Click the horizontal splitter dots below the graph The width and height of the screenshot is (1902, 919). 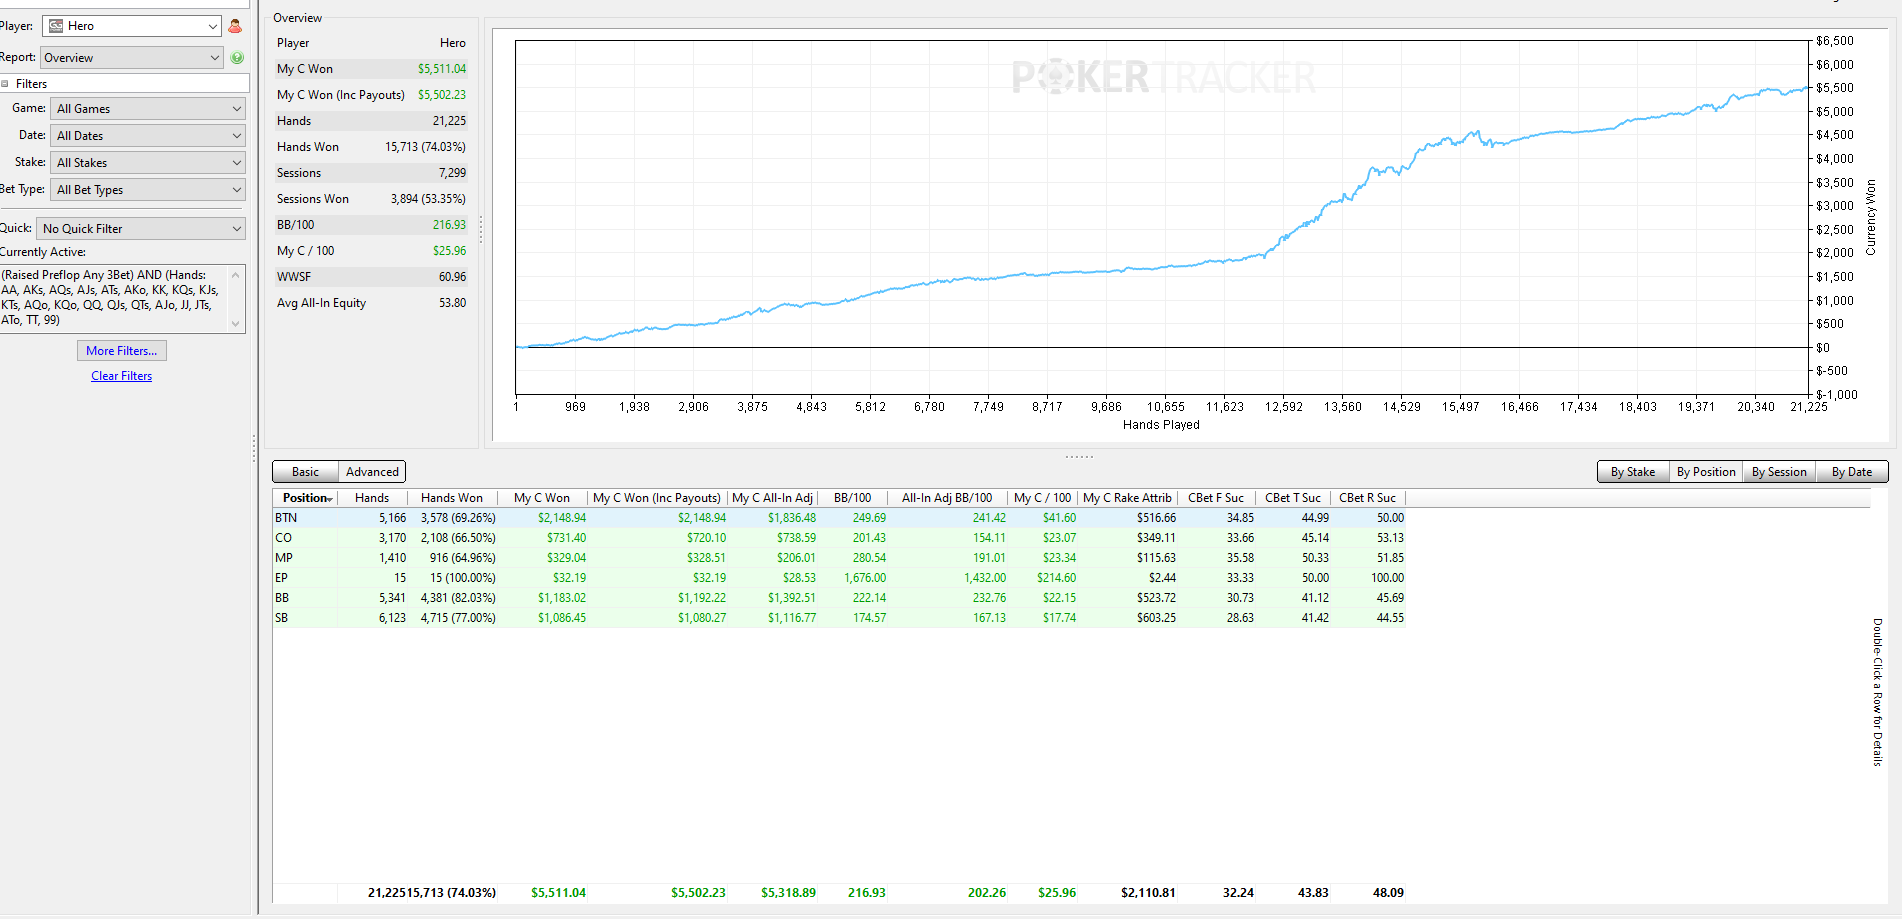1079,457
